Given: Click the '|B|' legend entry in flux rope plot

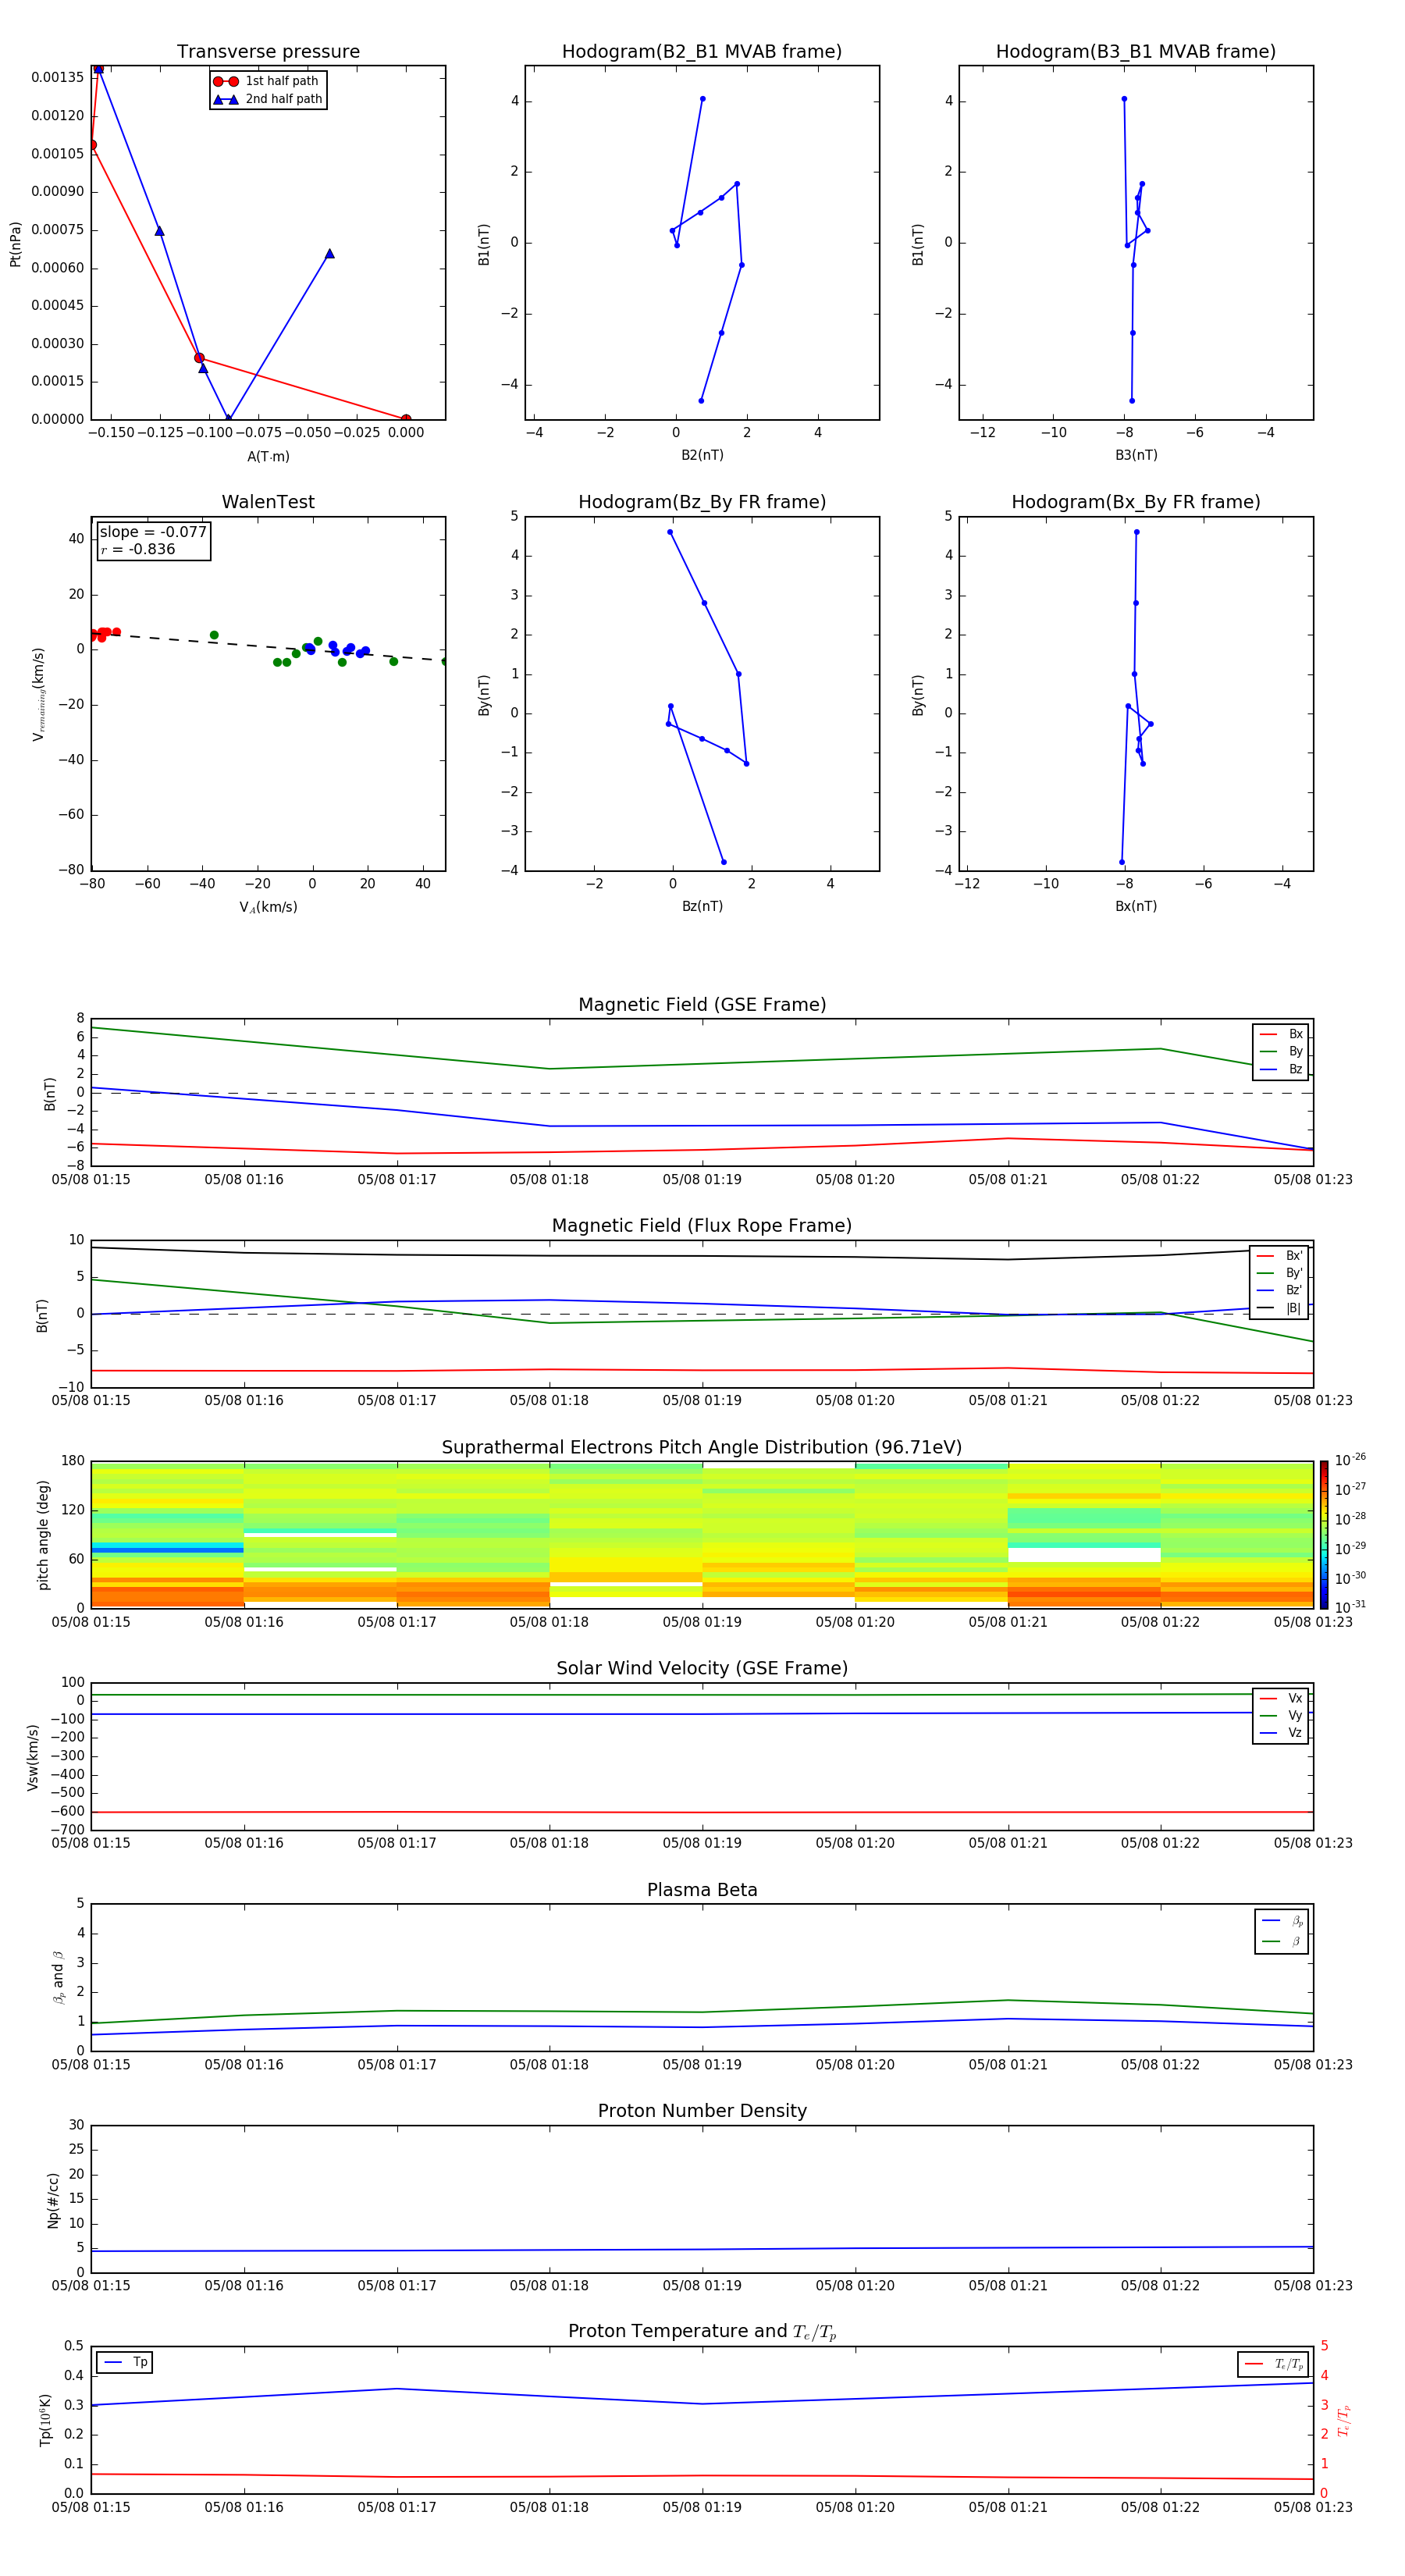Looking at the screenshot, I should (1279, 1308).
